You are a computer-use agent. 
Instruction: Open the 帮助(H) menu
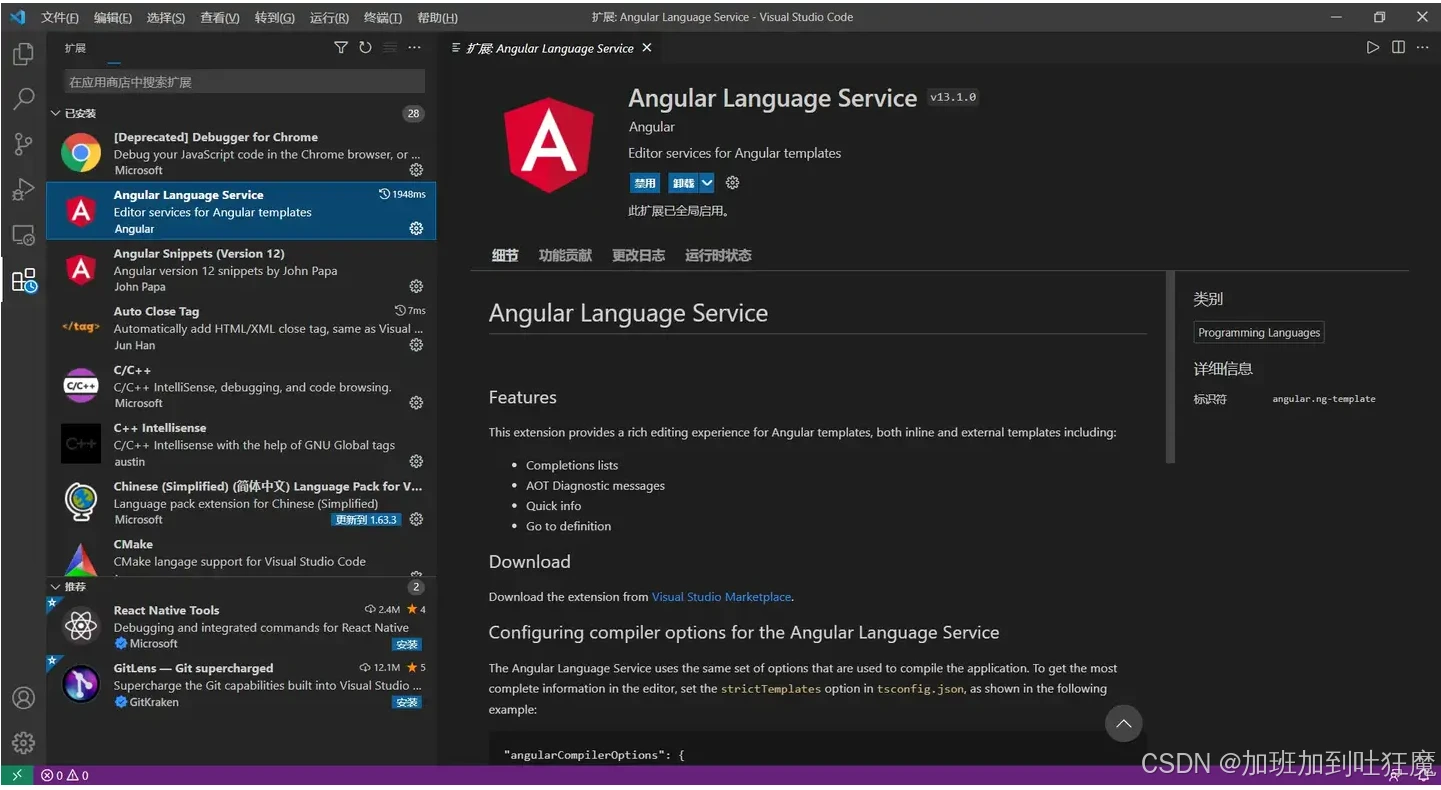437,17
